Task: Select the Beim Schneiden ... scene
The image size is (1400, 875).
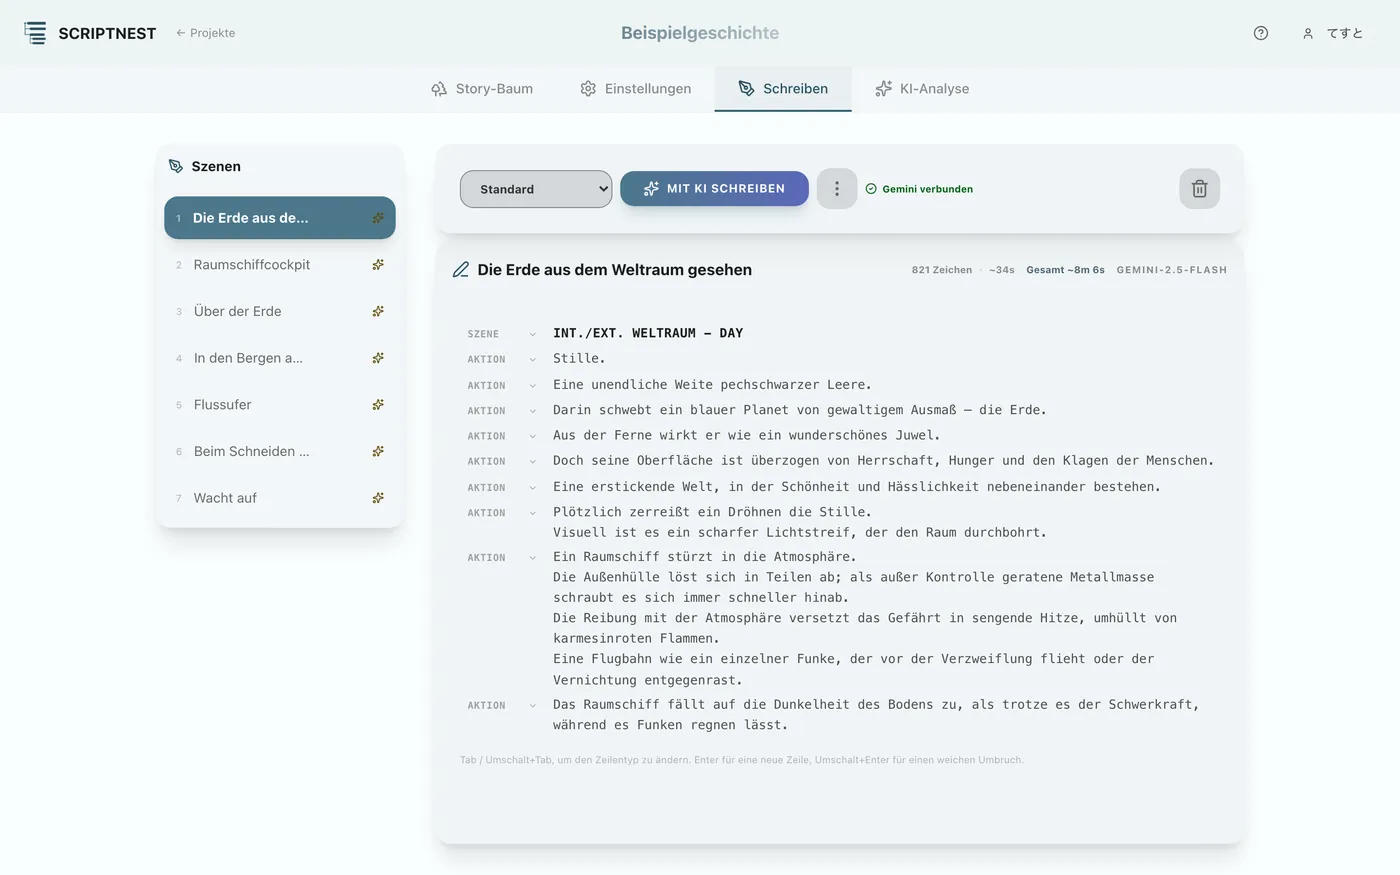Action: [280, 451]
